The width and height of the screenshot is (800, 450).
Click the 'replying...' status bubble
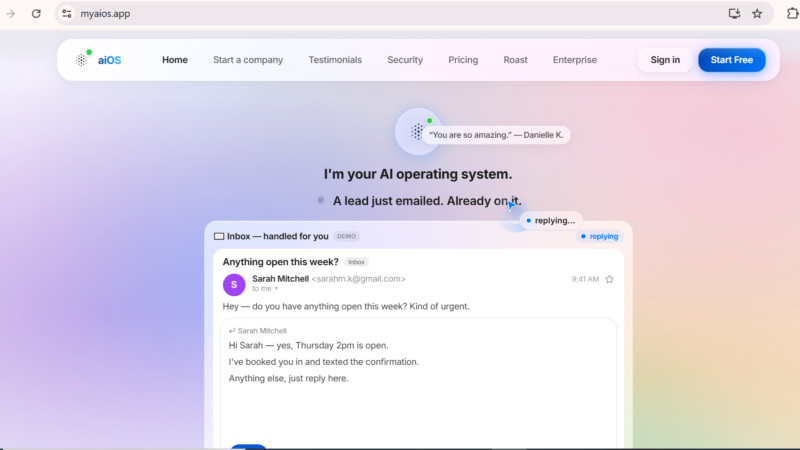pyautogui.click(x=551, y=220)
